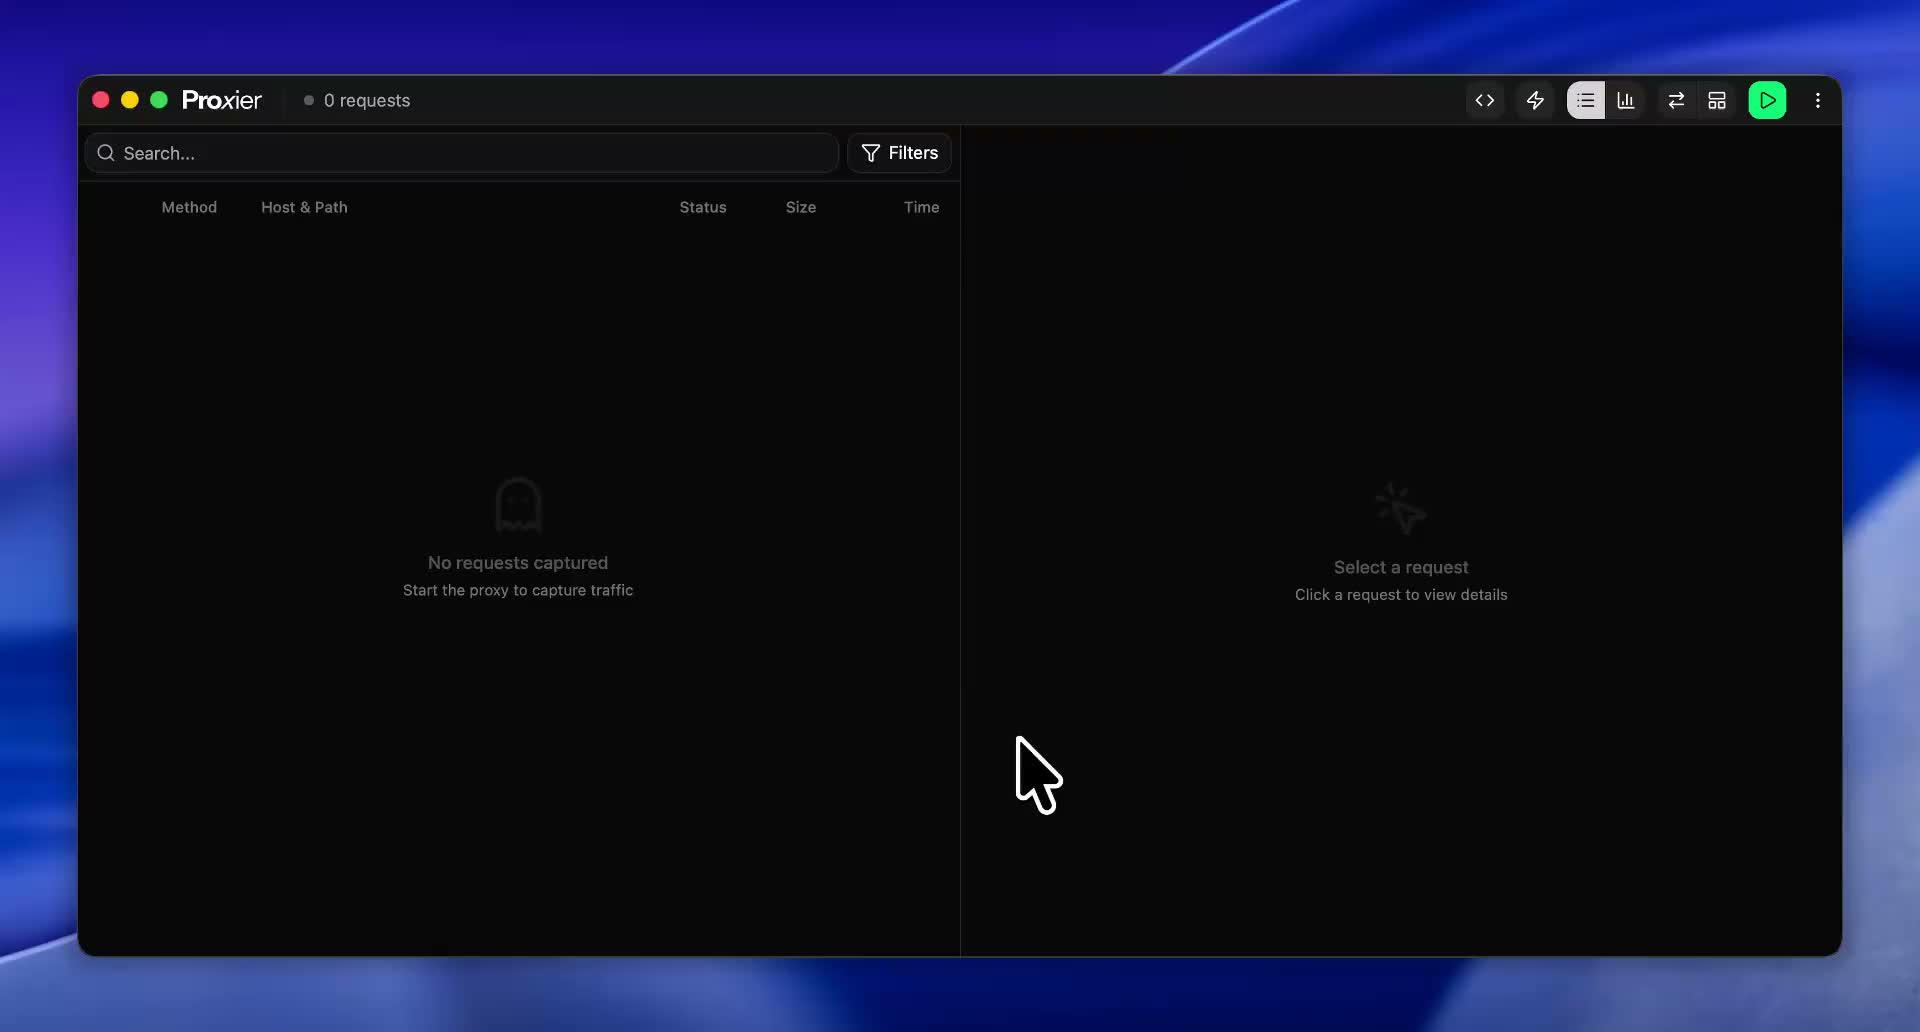Open the Filters panel
The width and height of the screenshot is (1920, 1032).
tap(899, 153)
